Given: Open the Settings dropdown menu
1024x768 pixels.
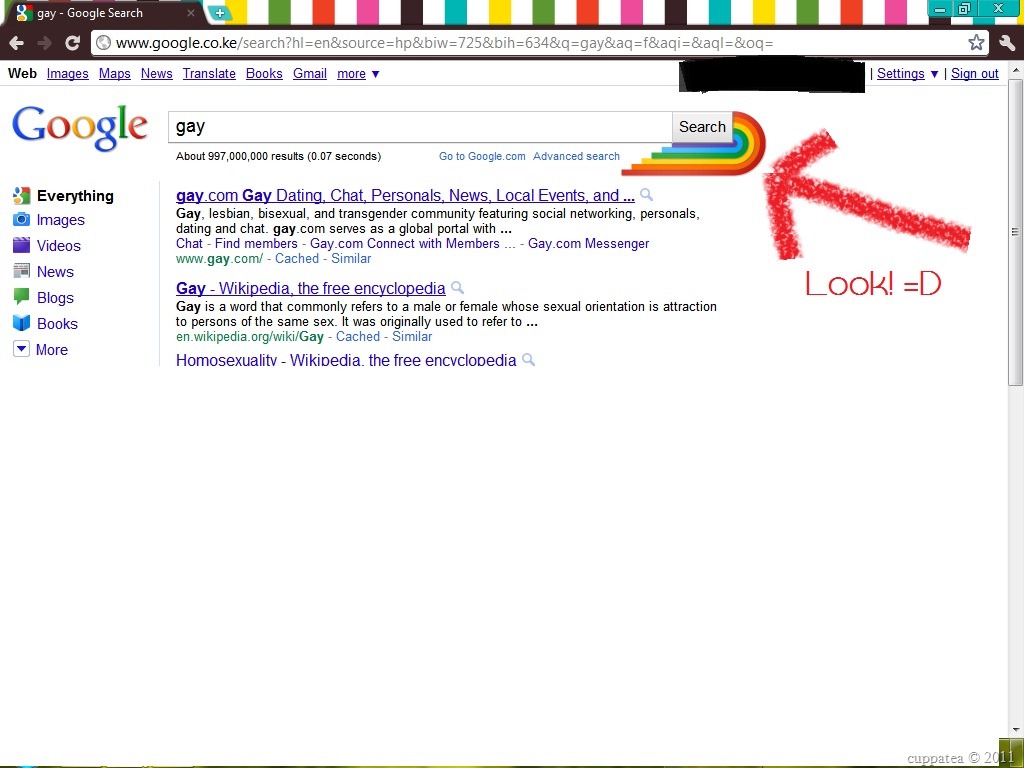Looking at the screenshot, I should click(907, 74).
